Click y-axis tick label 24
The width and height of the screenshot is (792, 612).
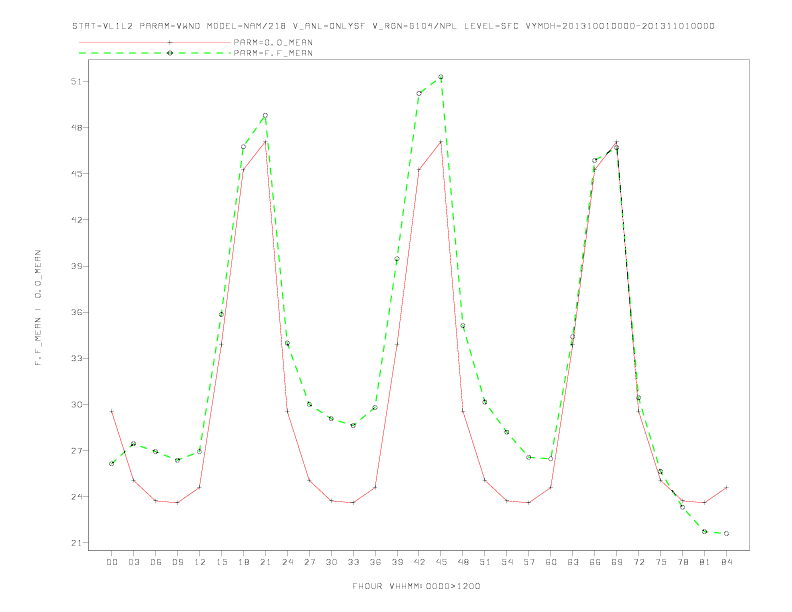coord(76,497)
